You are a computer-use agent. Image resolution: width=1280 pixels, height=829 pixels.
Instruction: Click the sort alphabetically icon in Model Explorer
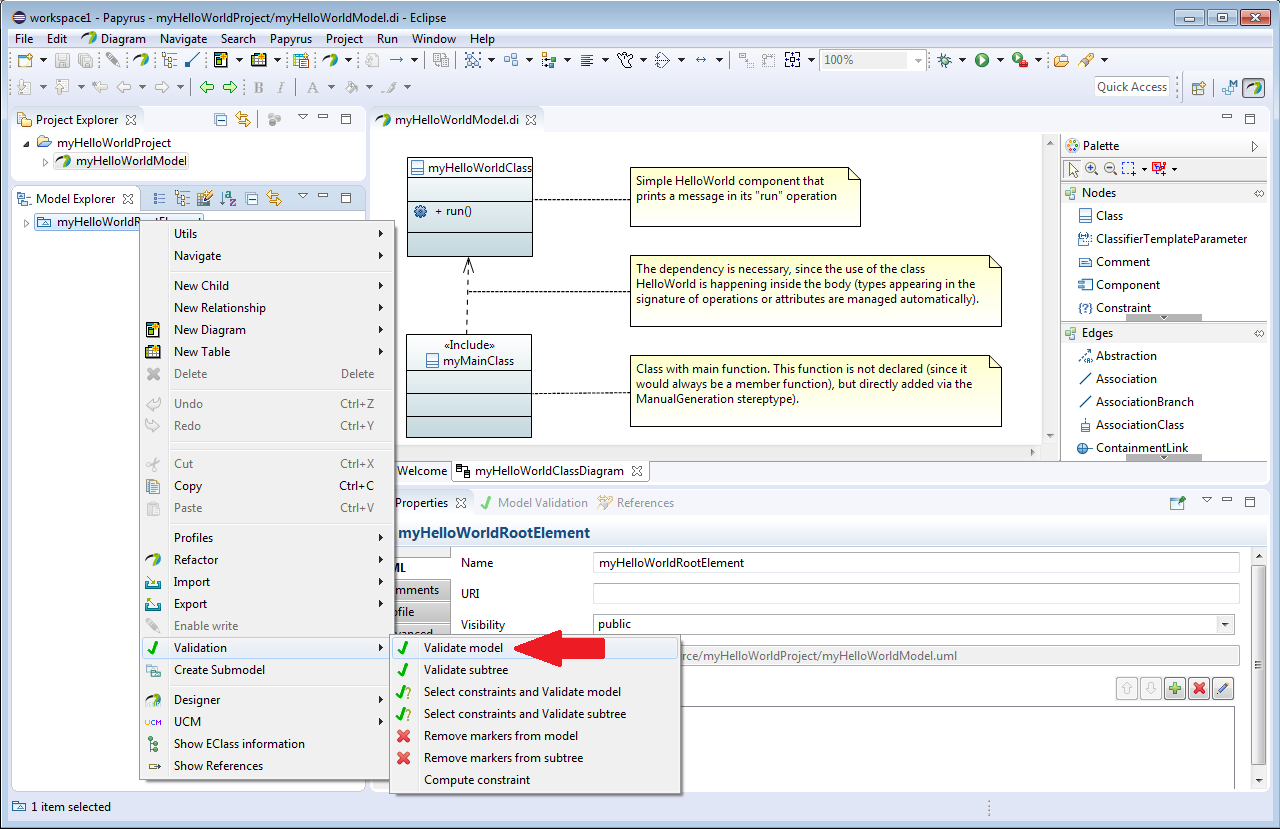(x=228, y=198)
